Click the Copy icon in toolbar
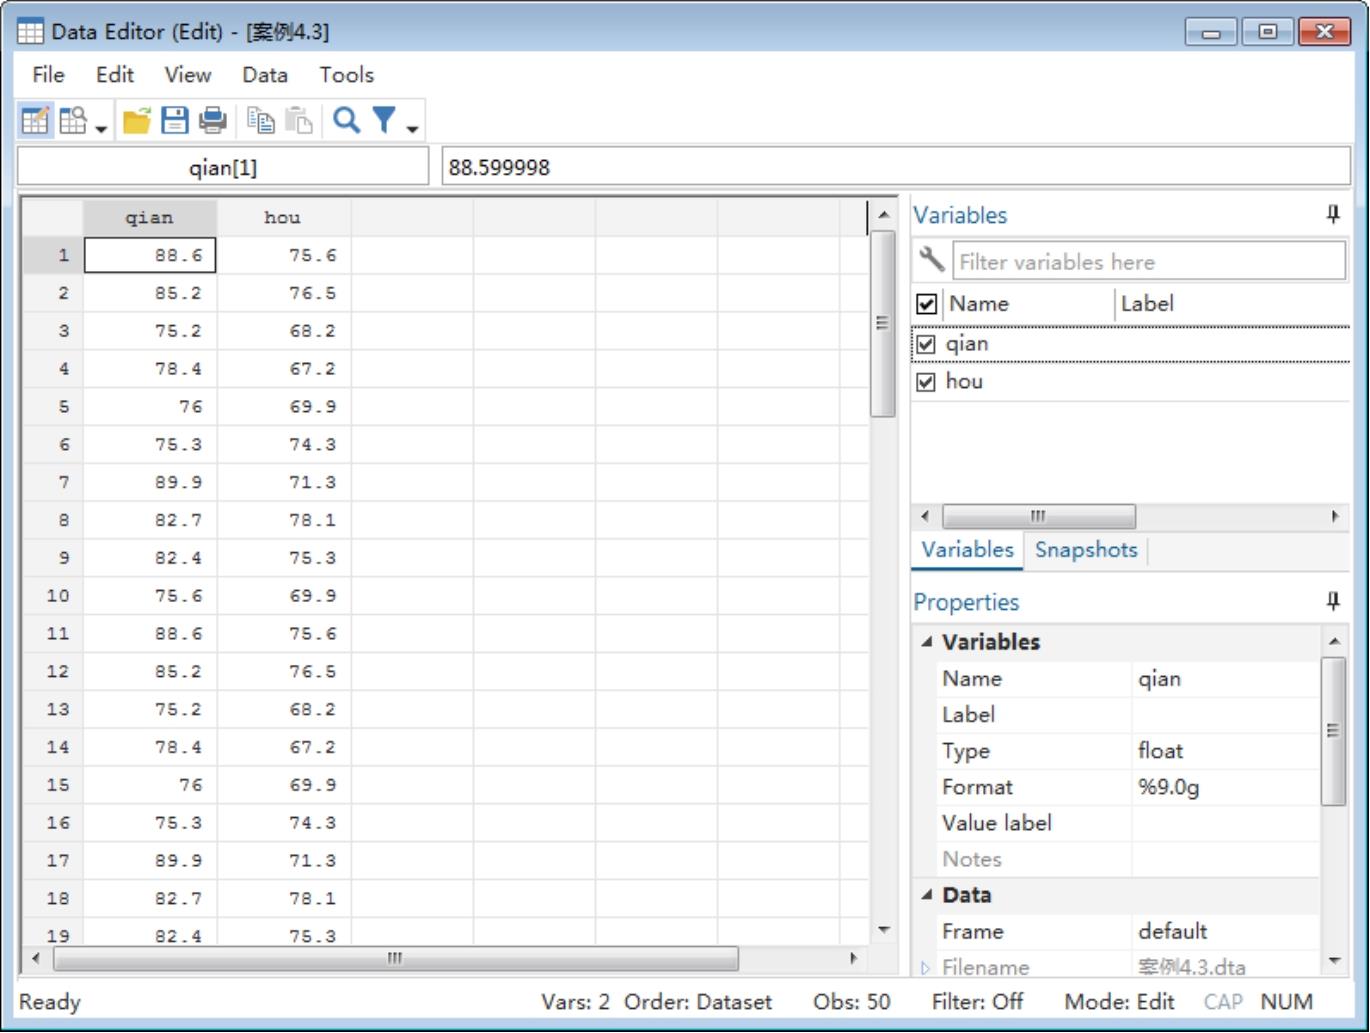The height and width of the screenshot is (1033, 1370). click(x=260, y=121)
